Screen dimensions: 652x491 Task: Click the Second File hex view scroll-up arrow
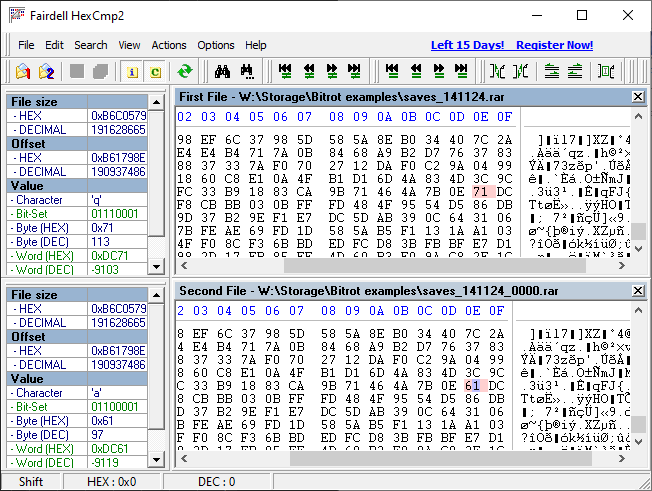(x=638, y=310)
